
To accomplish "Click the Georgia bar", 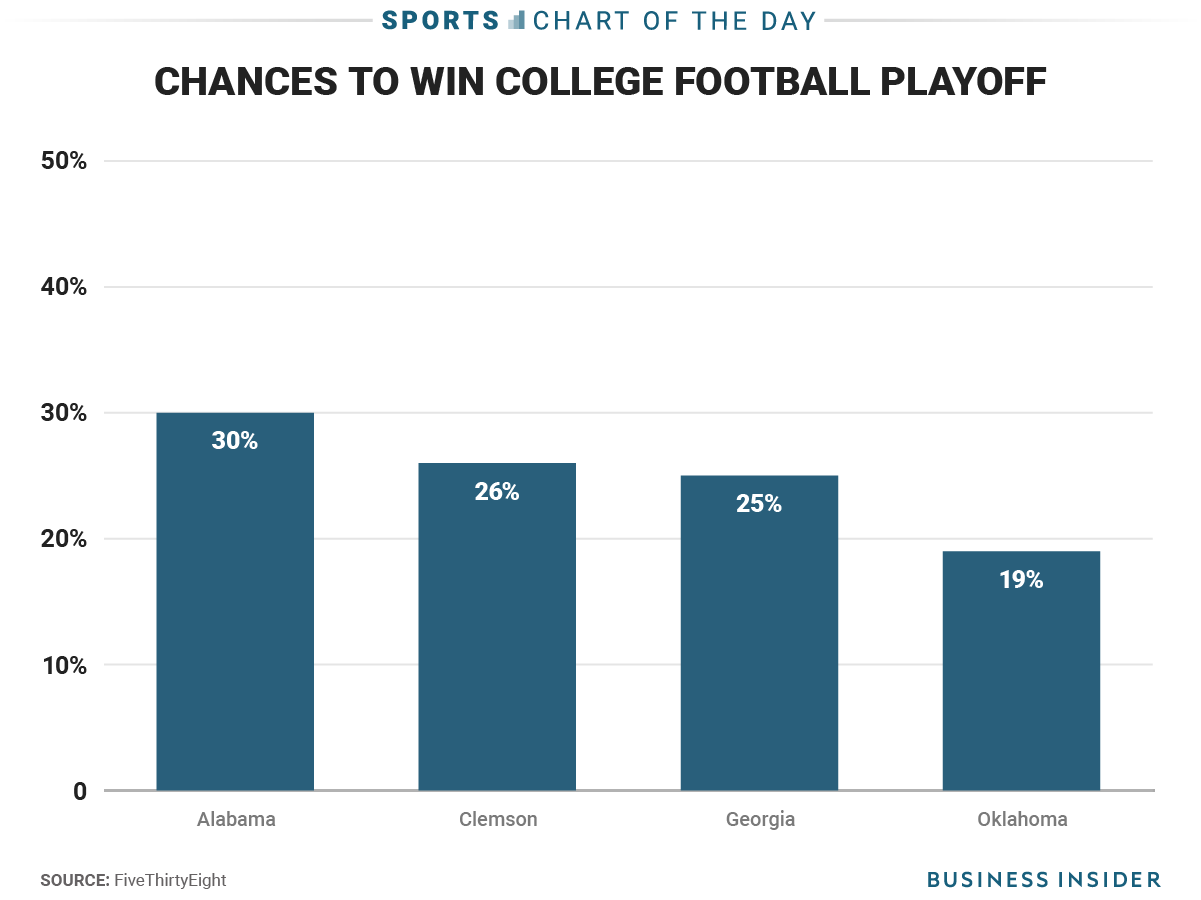I will (759, 650).
